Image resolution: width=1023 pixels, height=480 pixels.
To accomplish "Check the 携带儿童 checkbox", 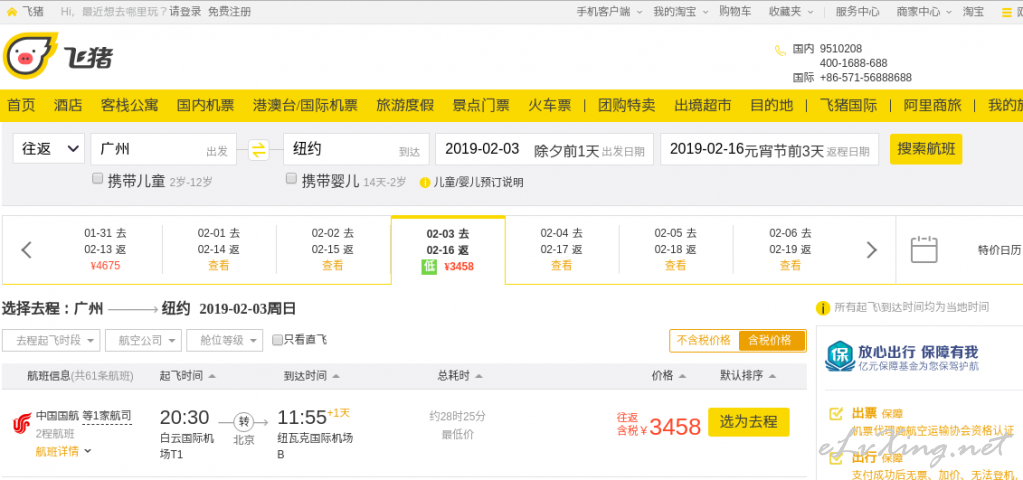I will (98, 178).
